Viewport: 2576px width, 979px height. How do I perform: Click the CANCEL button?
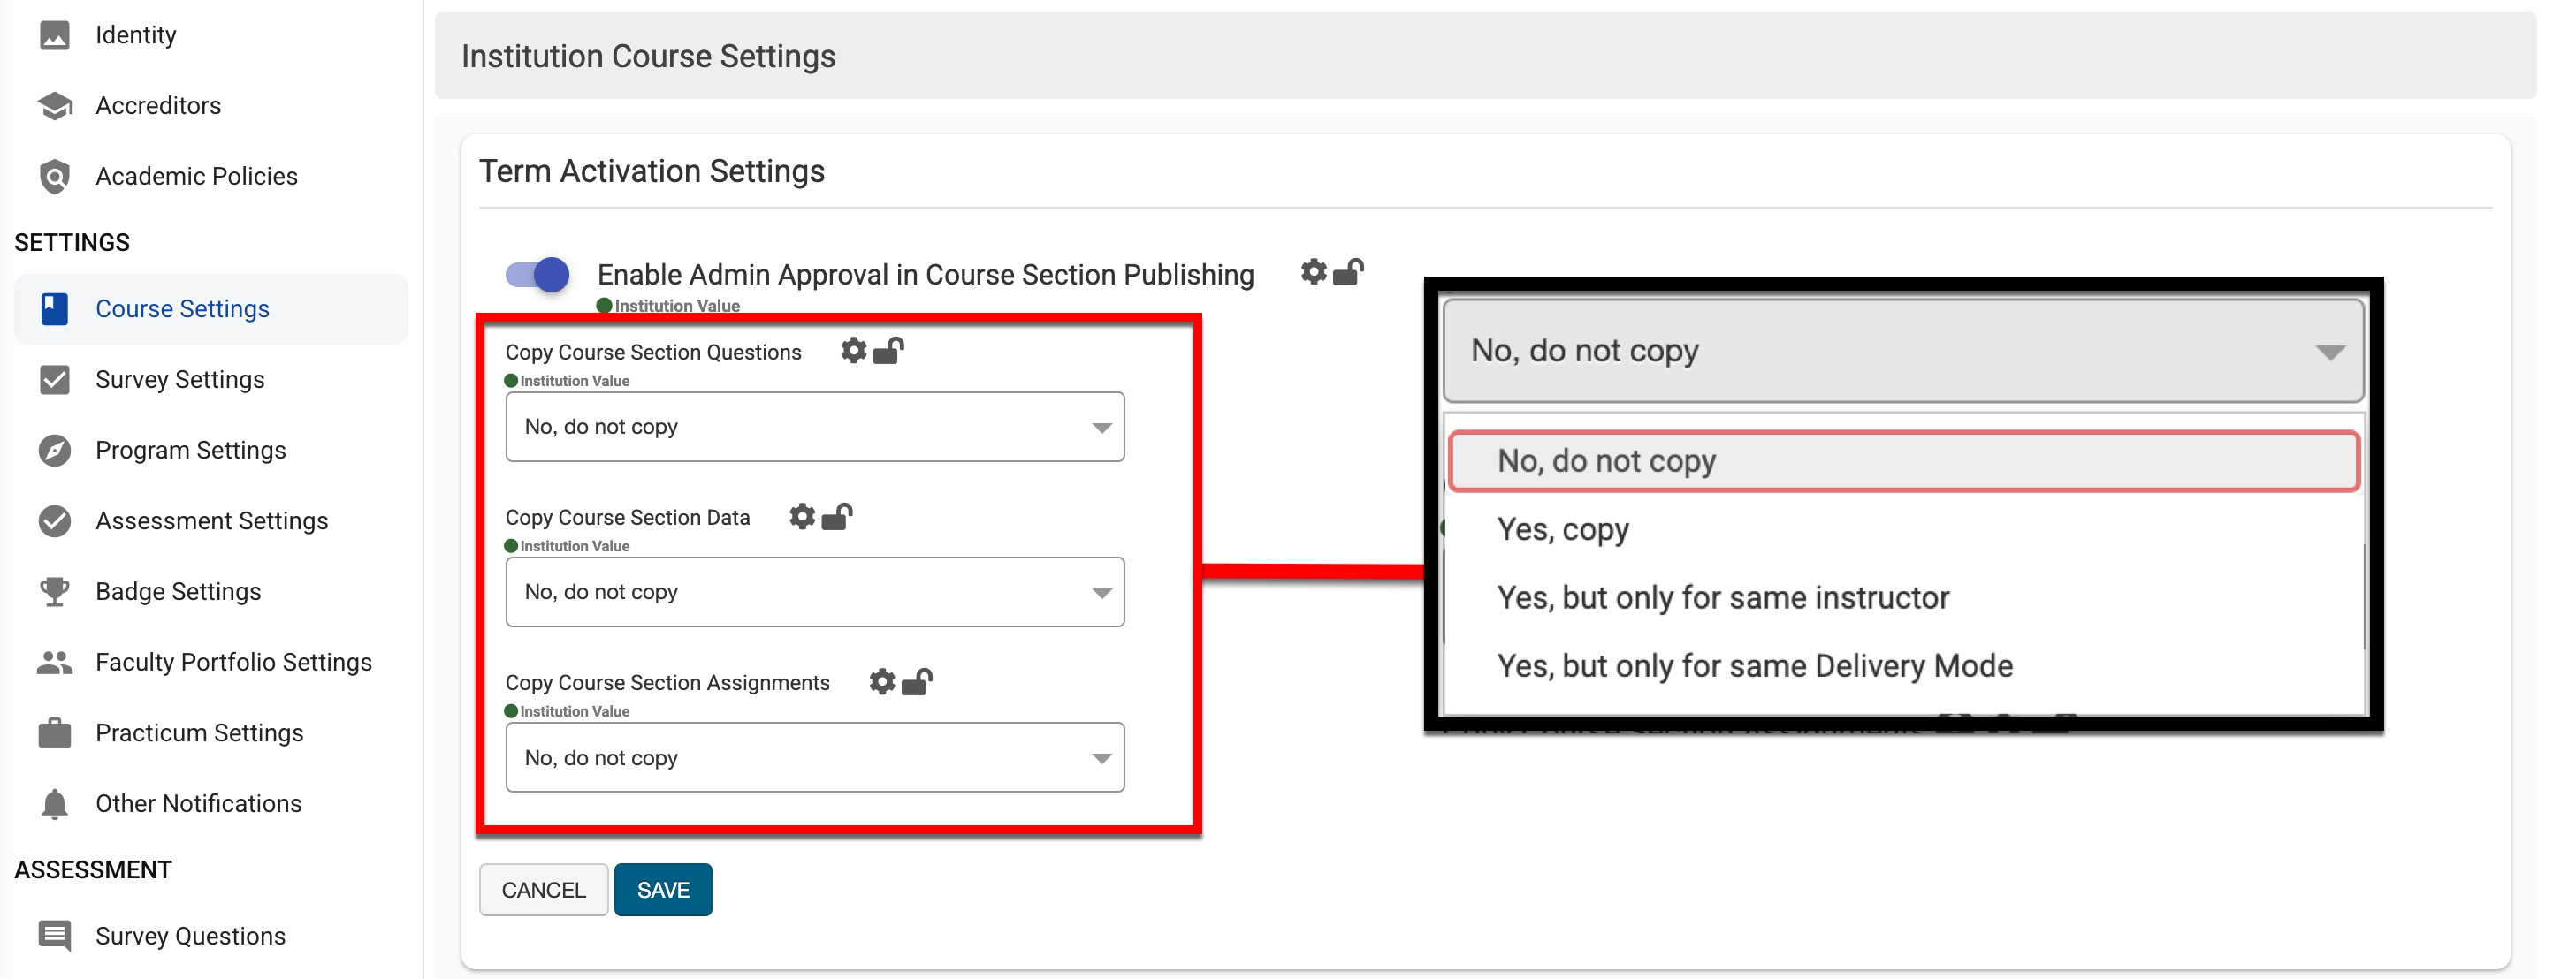point(543,890)
